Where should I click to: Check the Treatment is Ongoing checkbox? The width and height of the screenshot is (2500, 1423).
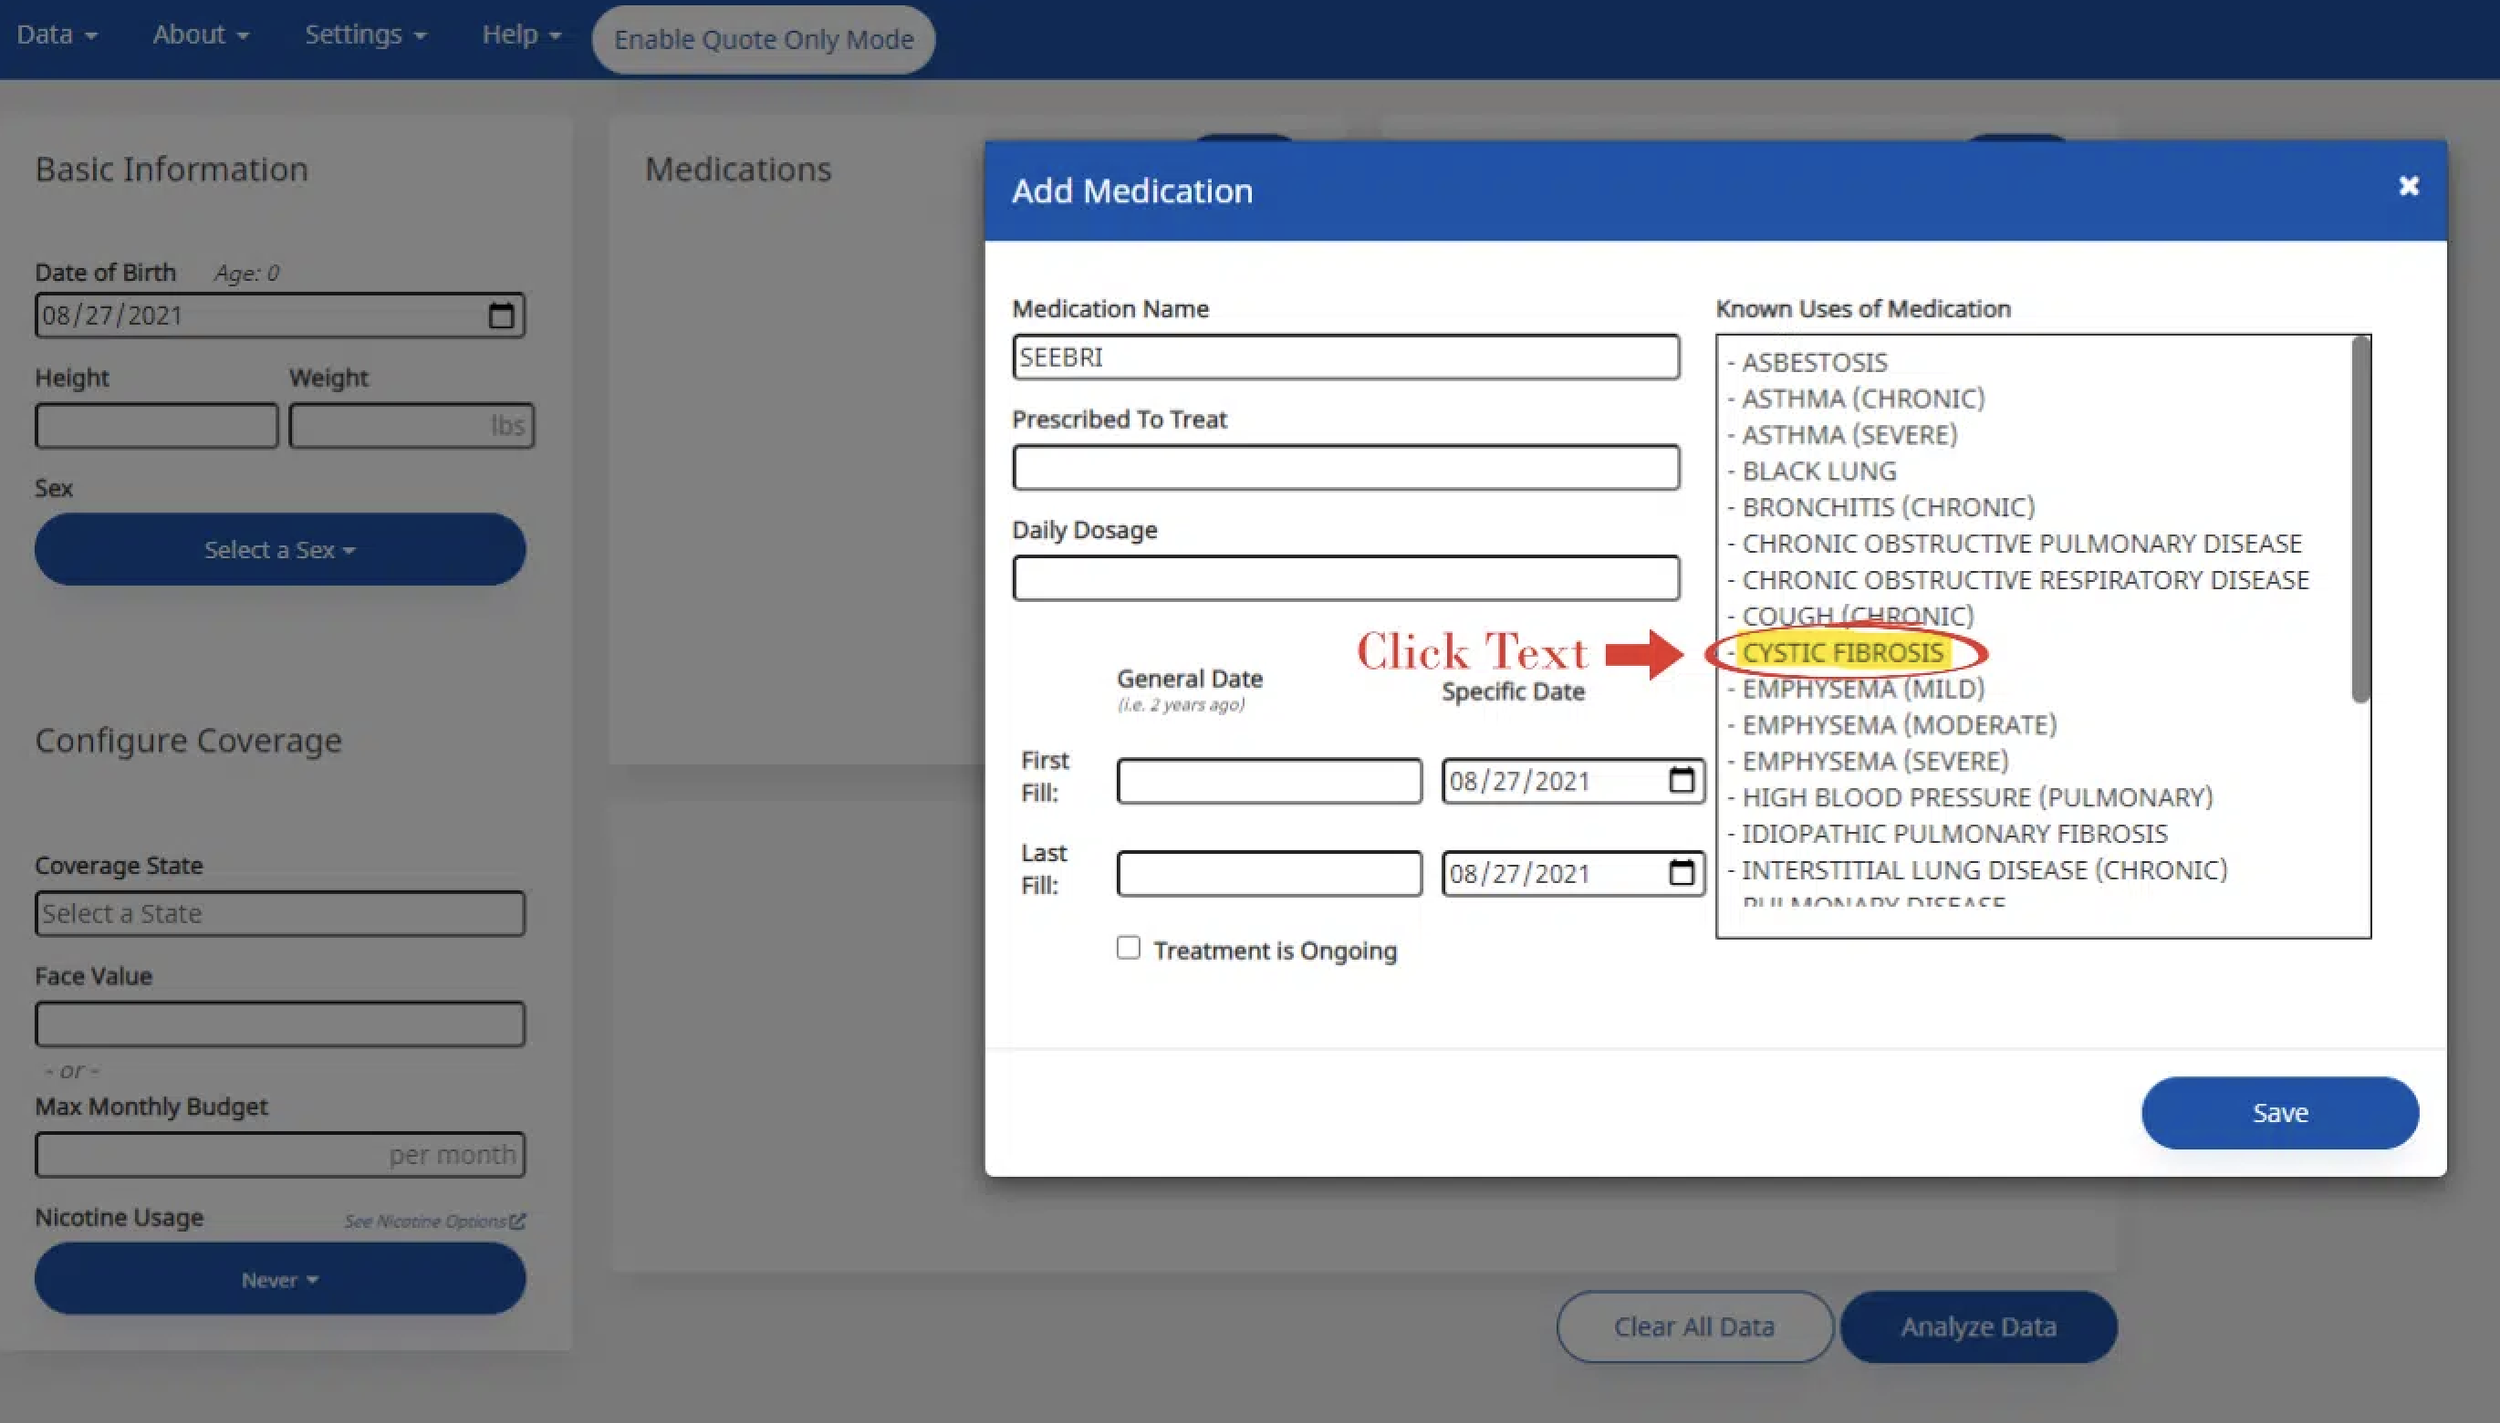pos(1128,947)
